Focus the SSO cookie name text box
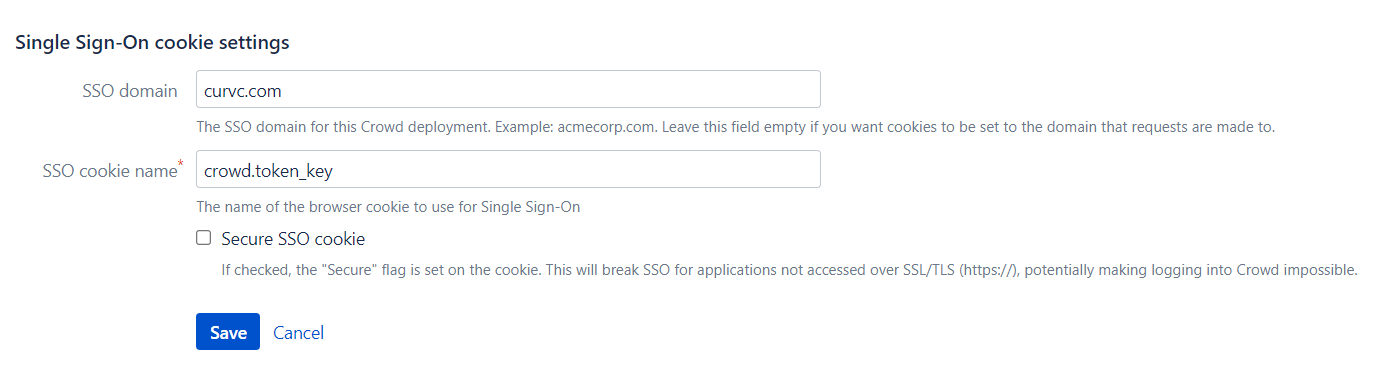This screenshot has width=1396, height=366. coord(508,169)
